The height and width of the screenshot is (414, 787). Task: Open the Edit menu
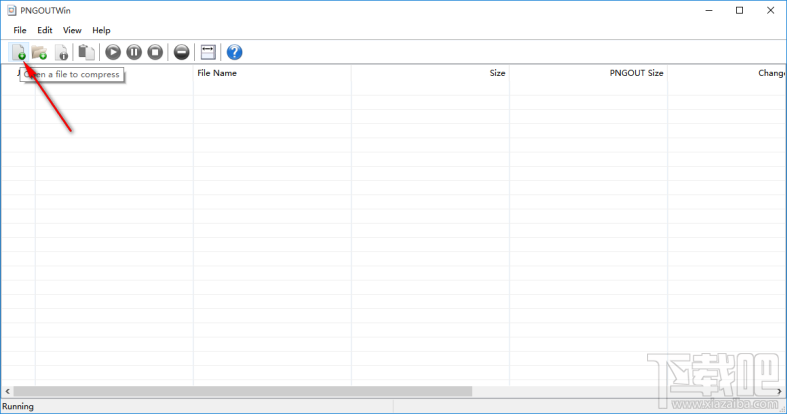tap(45, 30)
